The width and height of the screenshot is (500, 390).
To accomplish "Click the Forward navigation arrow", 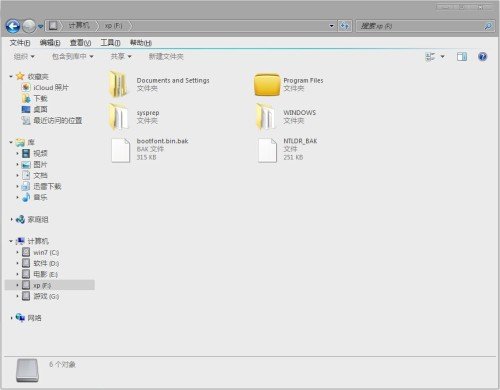I will pos(29,26).
